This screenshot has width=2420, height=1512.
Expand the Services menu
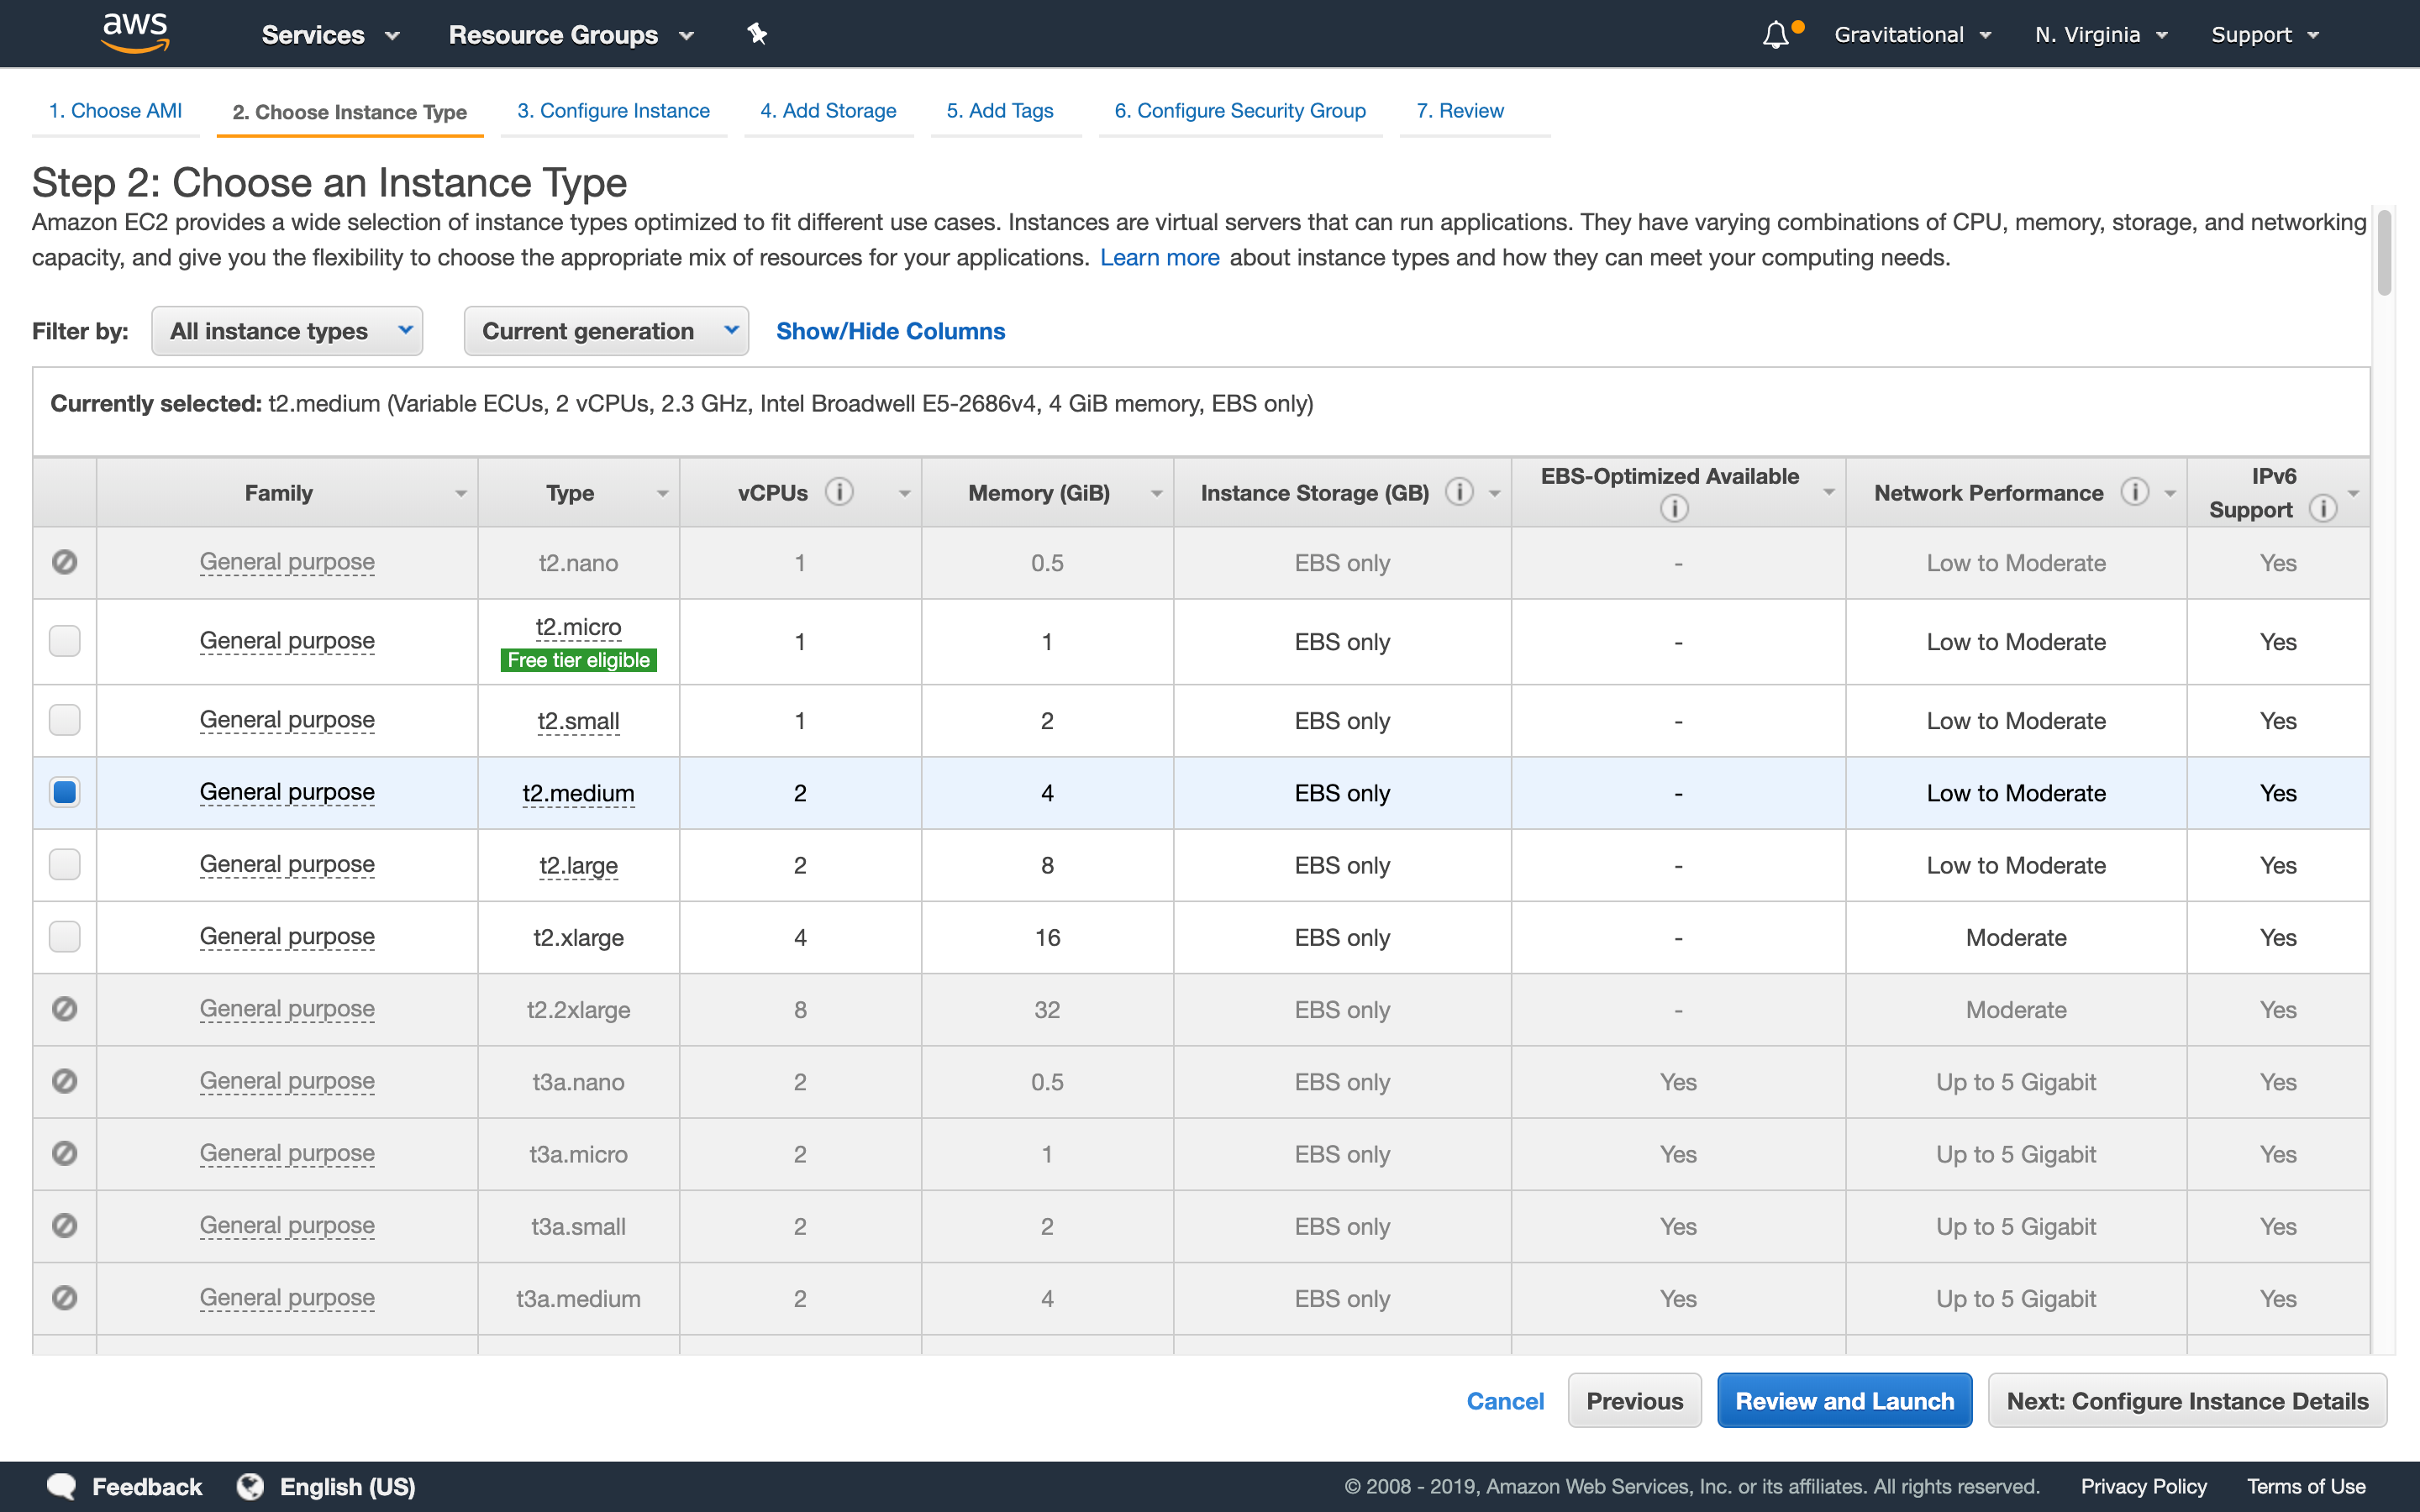pos(330,35)
